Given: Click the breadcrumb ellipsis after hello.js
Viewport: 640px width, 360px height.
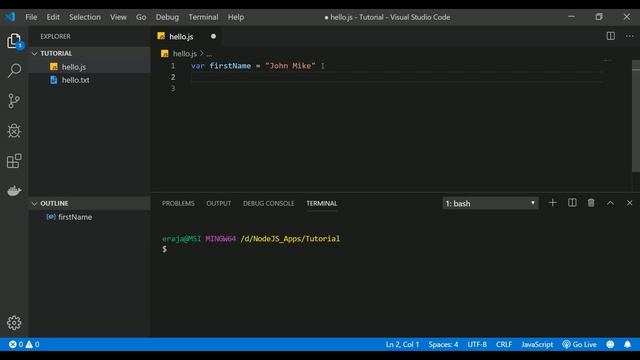Looking at the screenshot, I should point(209,53).
